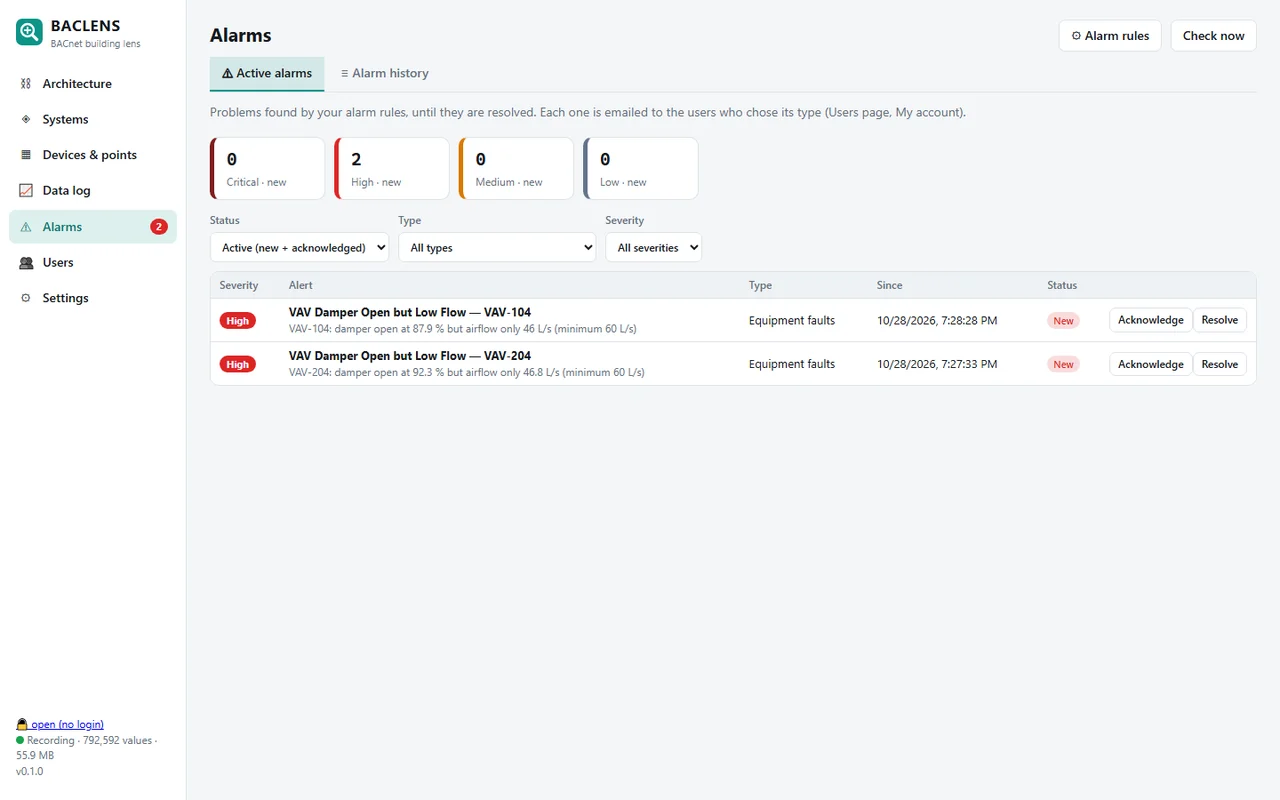The width and height of the screenshot is (1280, 800).
Task: Switch to the Alarm history tab
Action: [384, 73]
